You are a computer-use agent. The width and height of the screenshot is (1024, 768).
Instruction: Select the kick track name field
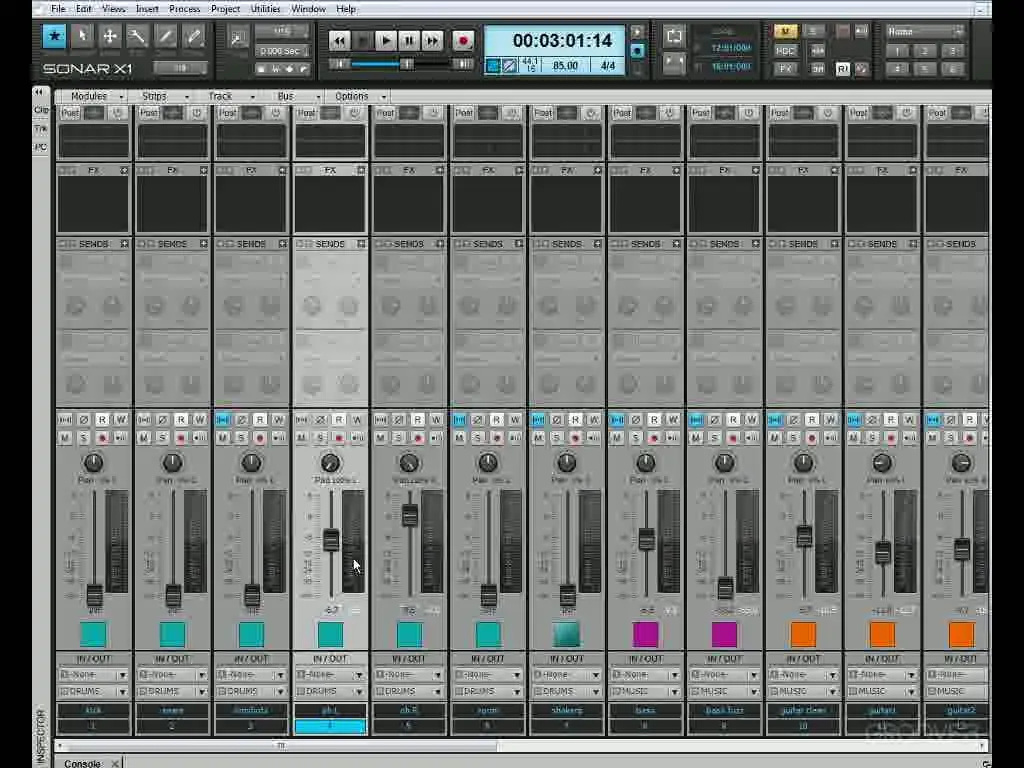tap(93, 710)
